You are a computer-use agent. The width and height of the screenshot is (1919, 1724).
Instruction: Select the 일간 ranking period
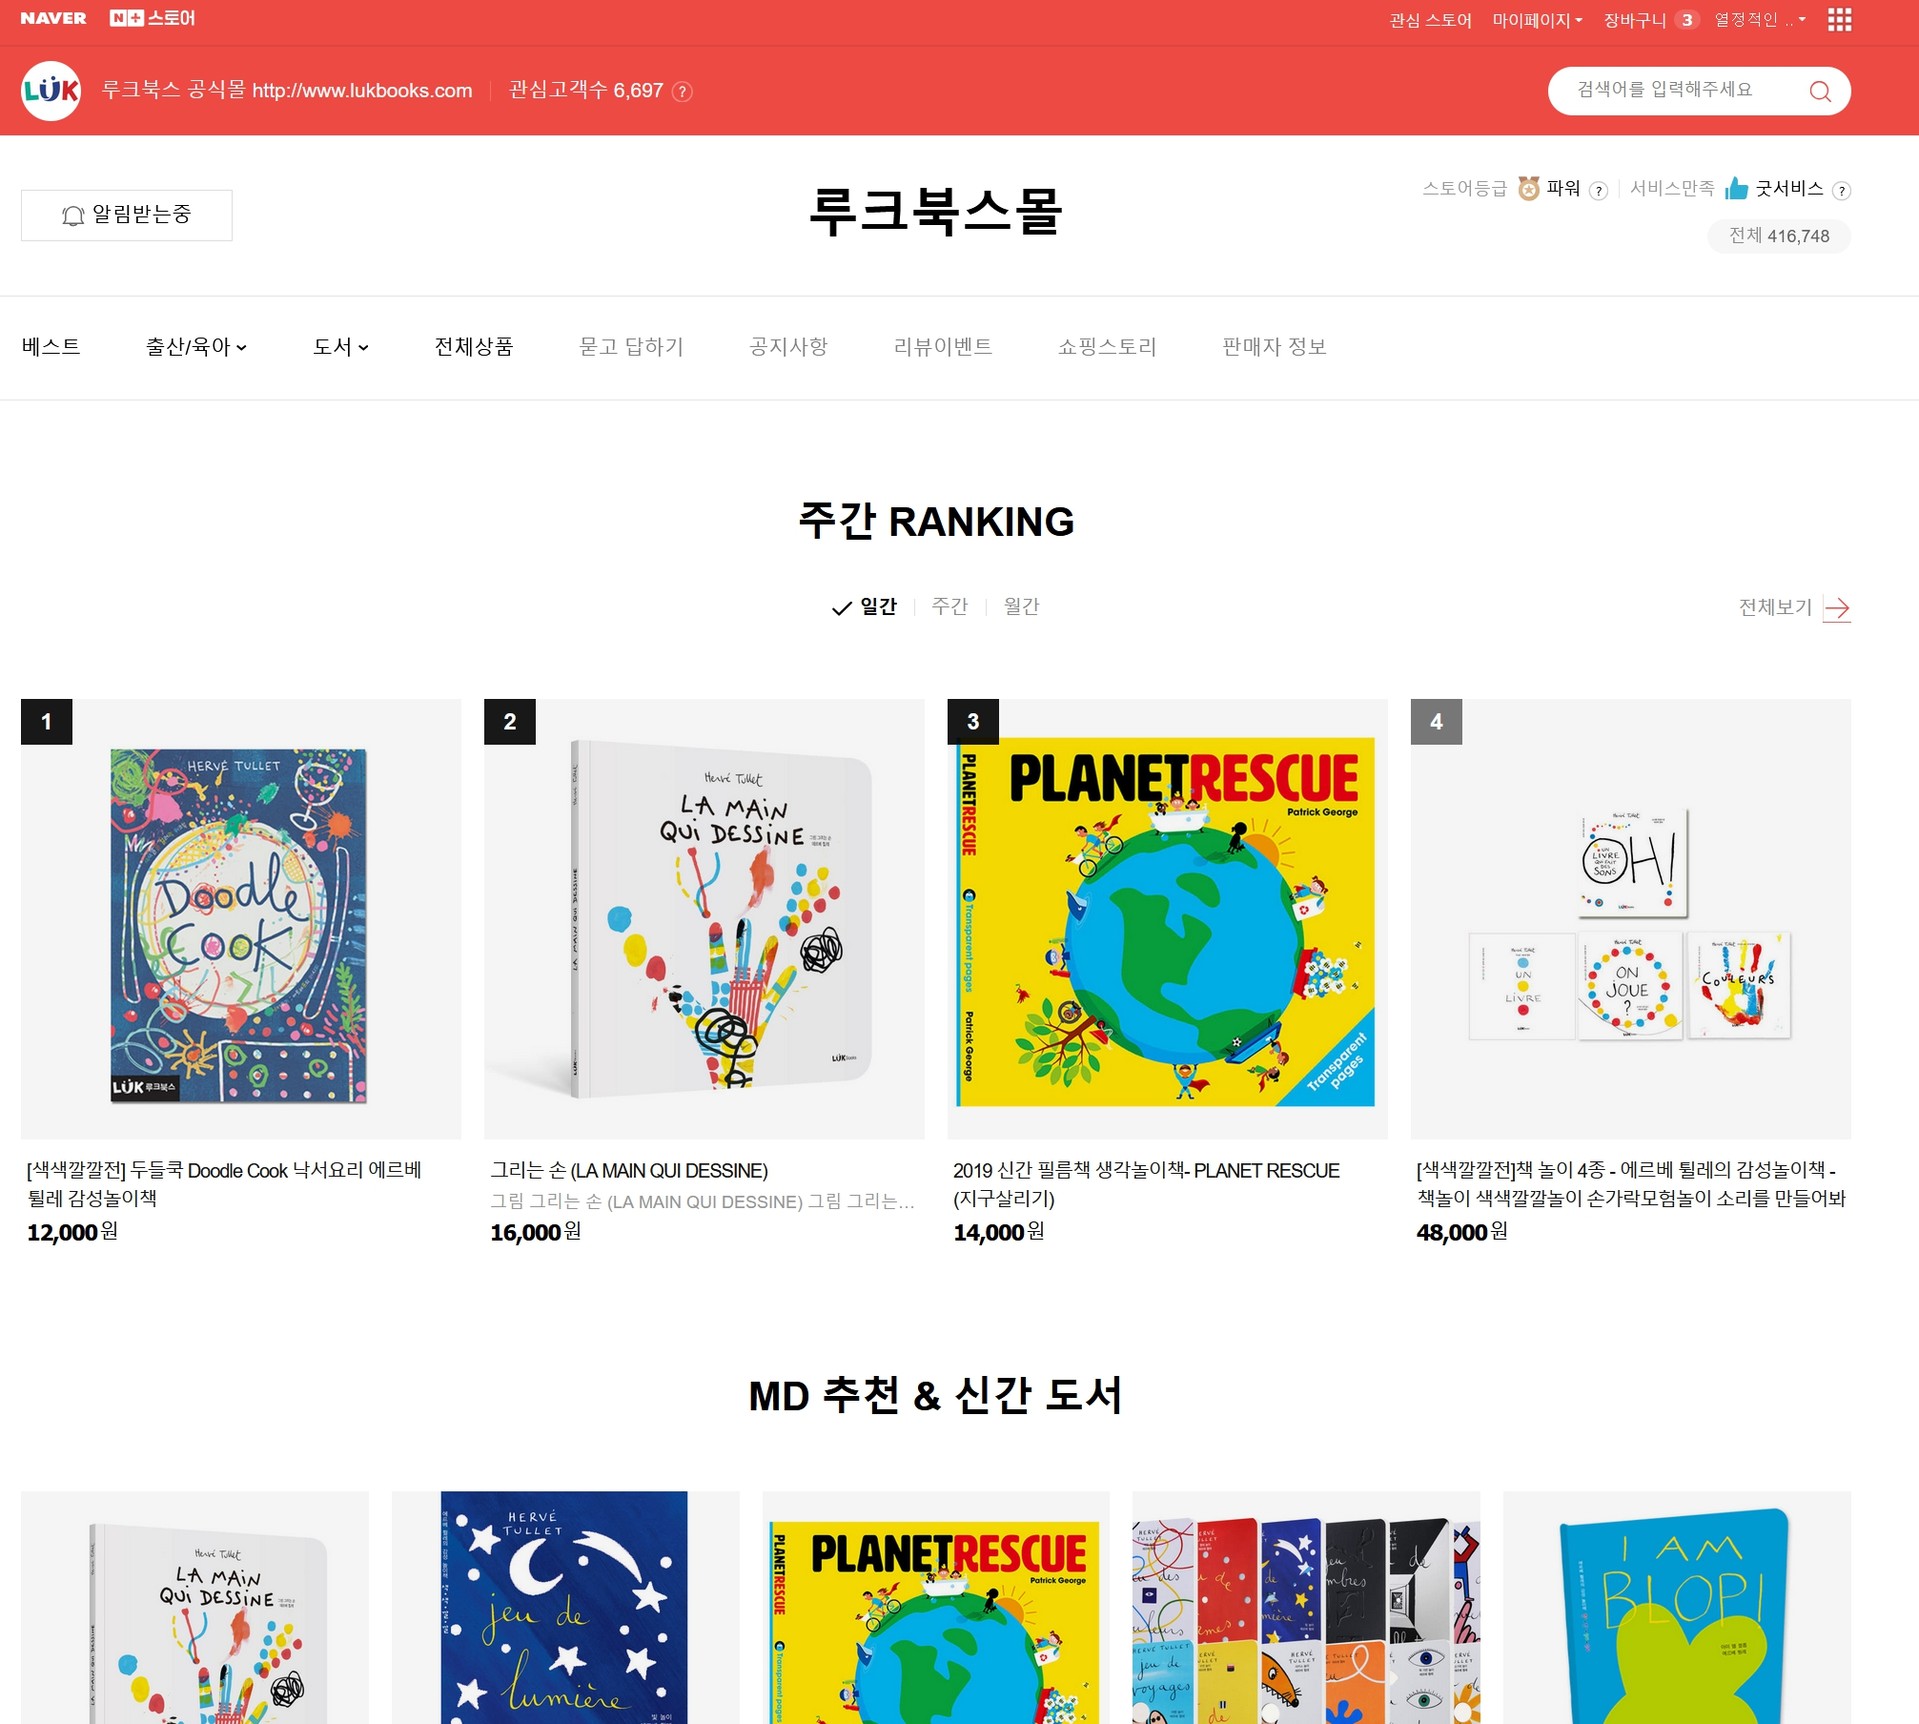click(x=865, y=606)
